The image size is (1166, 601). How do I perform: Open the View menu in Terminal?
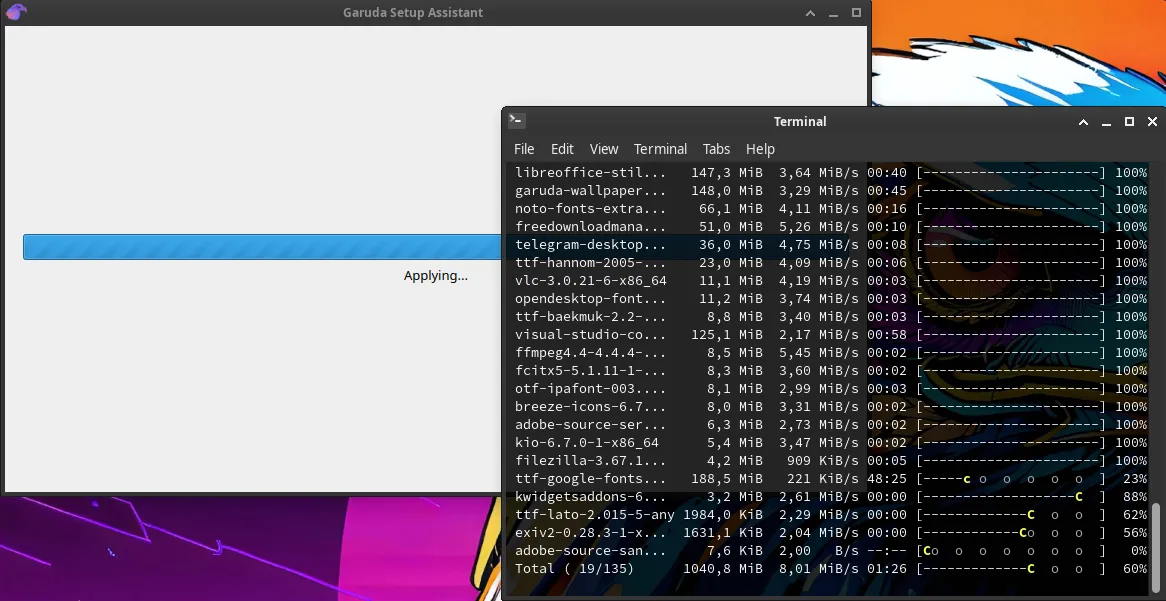pos(604,149)
